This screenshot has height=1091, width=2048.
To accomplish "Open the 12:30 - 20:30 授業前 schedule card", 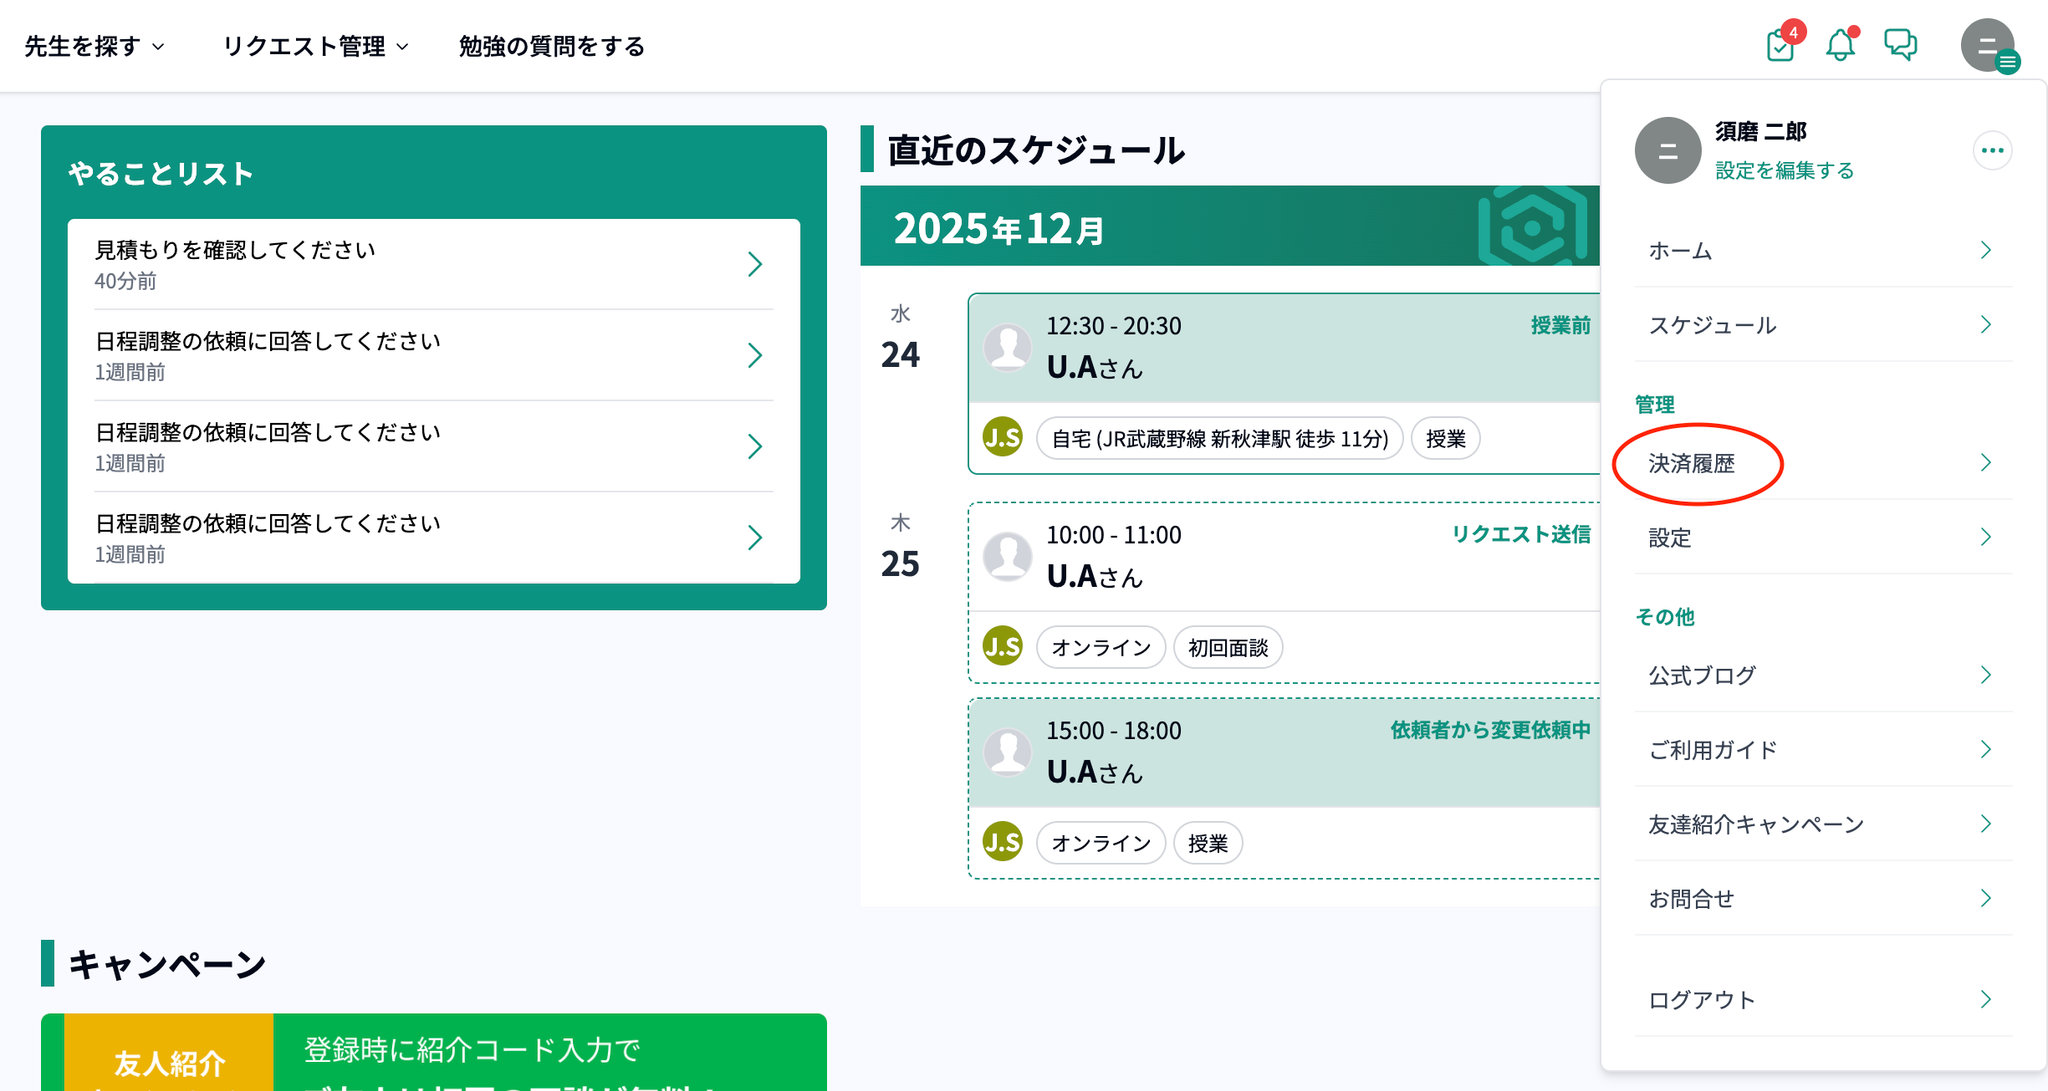I will click(x=1280, y=348).
